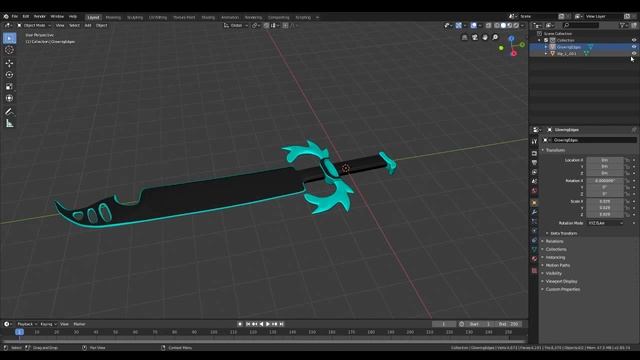The height and width of the screenshot is (360, 640).
Task: Open the File menu
Action: [15, 16]
